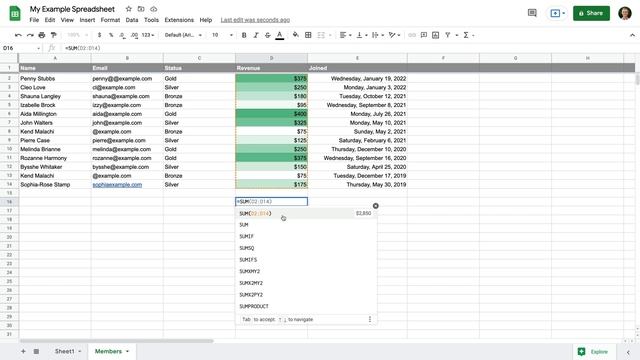
Task: Open the Tools menu
Action: pos(151,20)
